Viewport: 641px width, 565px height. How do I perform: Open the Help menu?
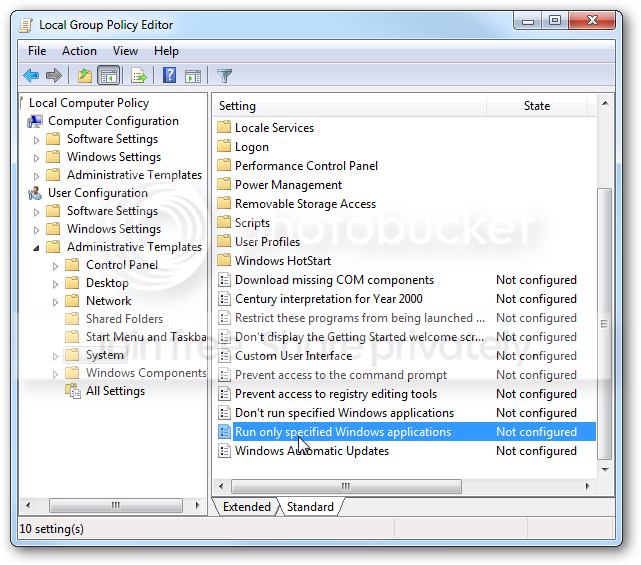(166, 51)
